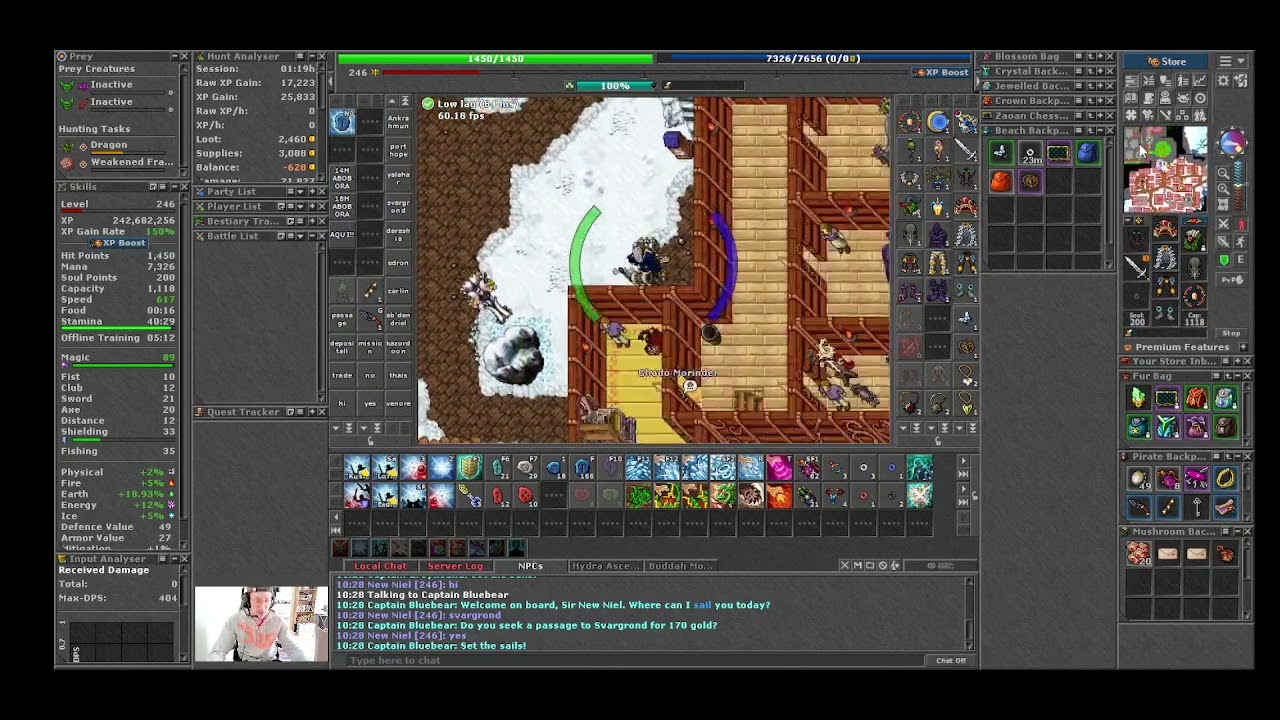The image size is (1280, 720).
Task: Switch to the Local Chat tab
Action: (x=381, y=566)
